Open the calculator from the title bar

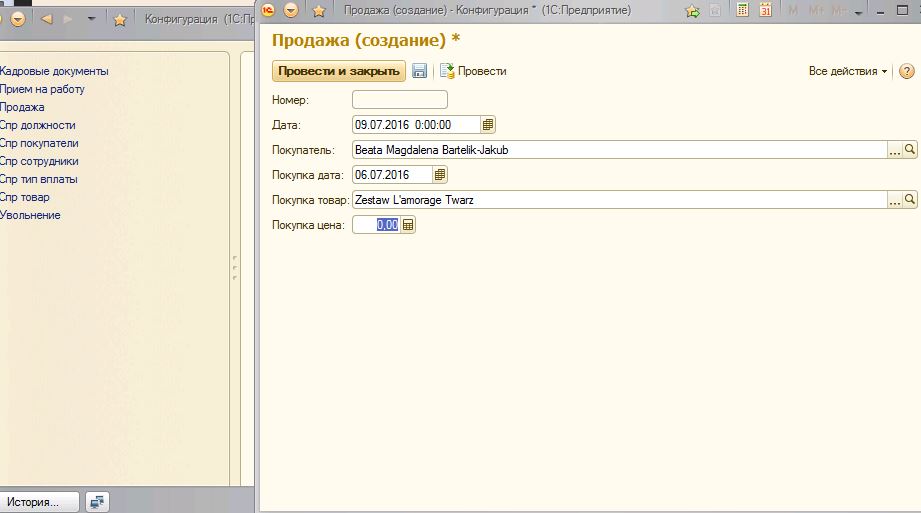743,10
